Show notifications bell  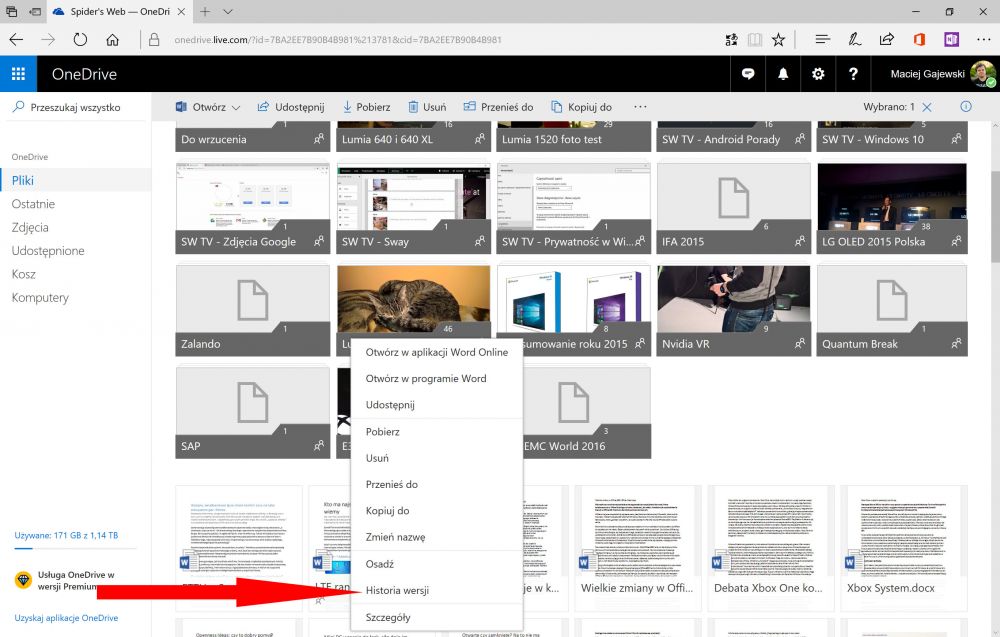tap(783, 74)
